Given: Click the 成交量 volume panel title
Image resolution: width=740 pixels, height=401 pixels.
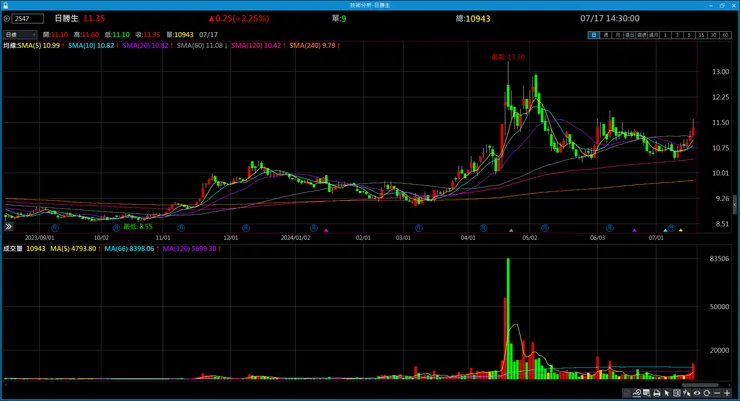Looking at the screenshot, I should pos(13,249).
